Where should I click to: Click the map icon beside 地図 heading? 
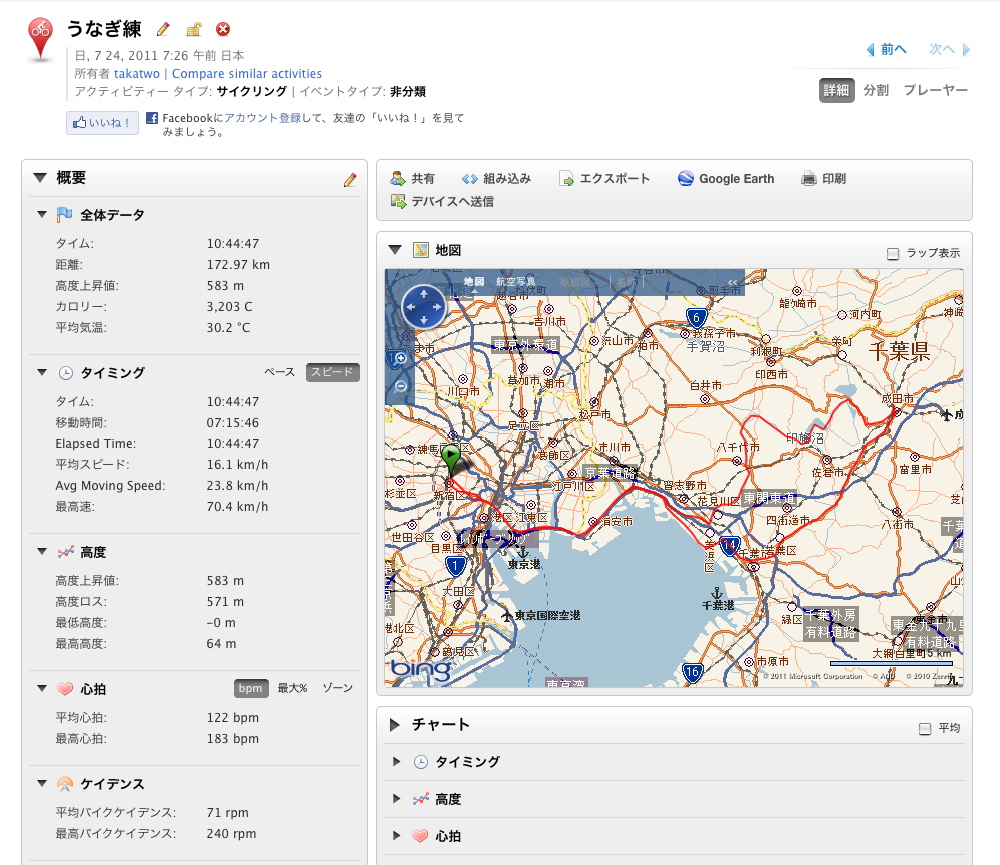coord(421,250)
